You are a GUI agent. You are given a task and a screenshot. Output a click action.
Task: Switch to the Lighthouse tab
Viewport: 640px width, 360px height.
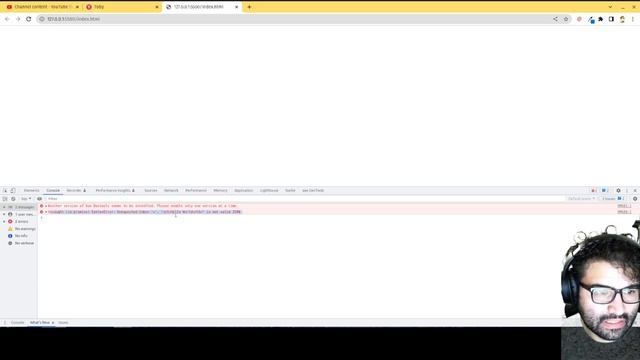tap(269, 191)
